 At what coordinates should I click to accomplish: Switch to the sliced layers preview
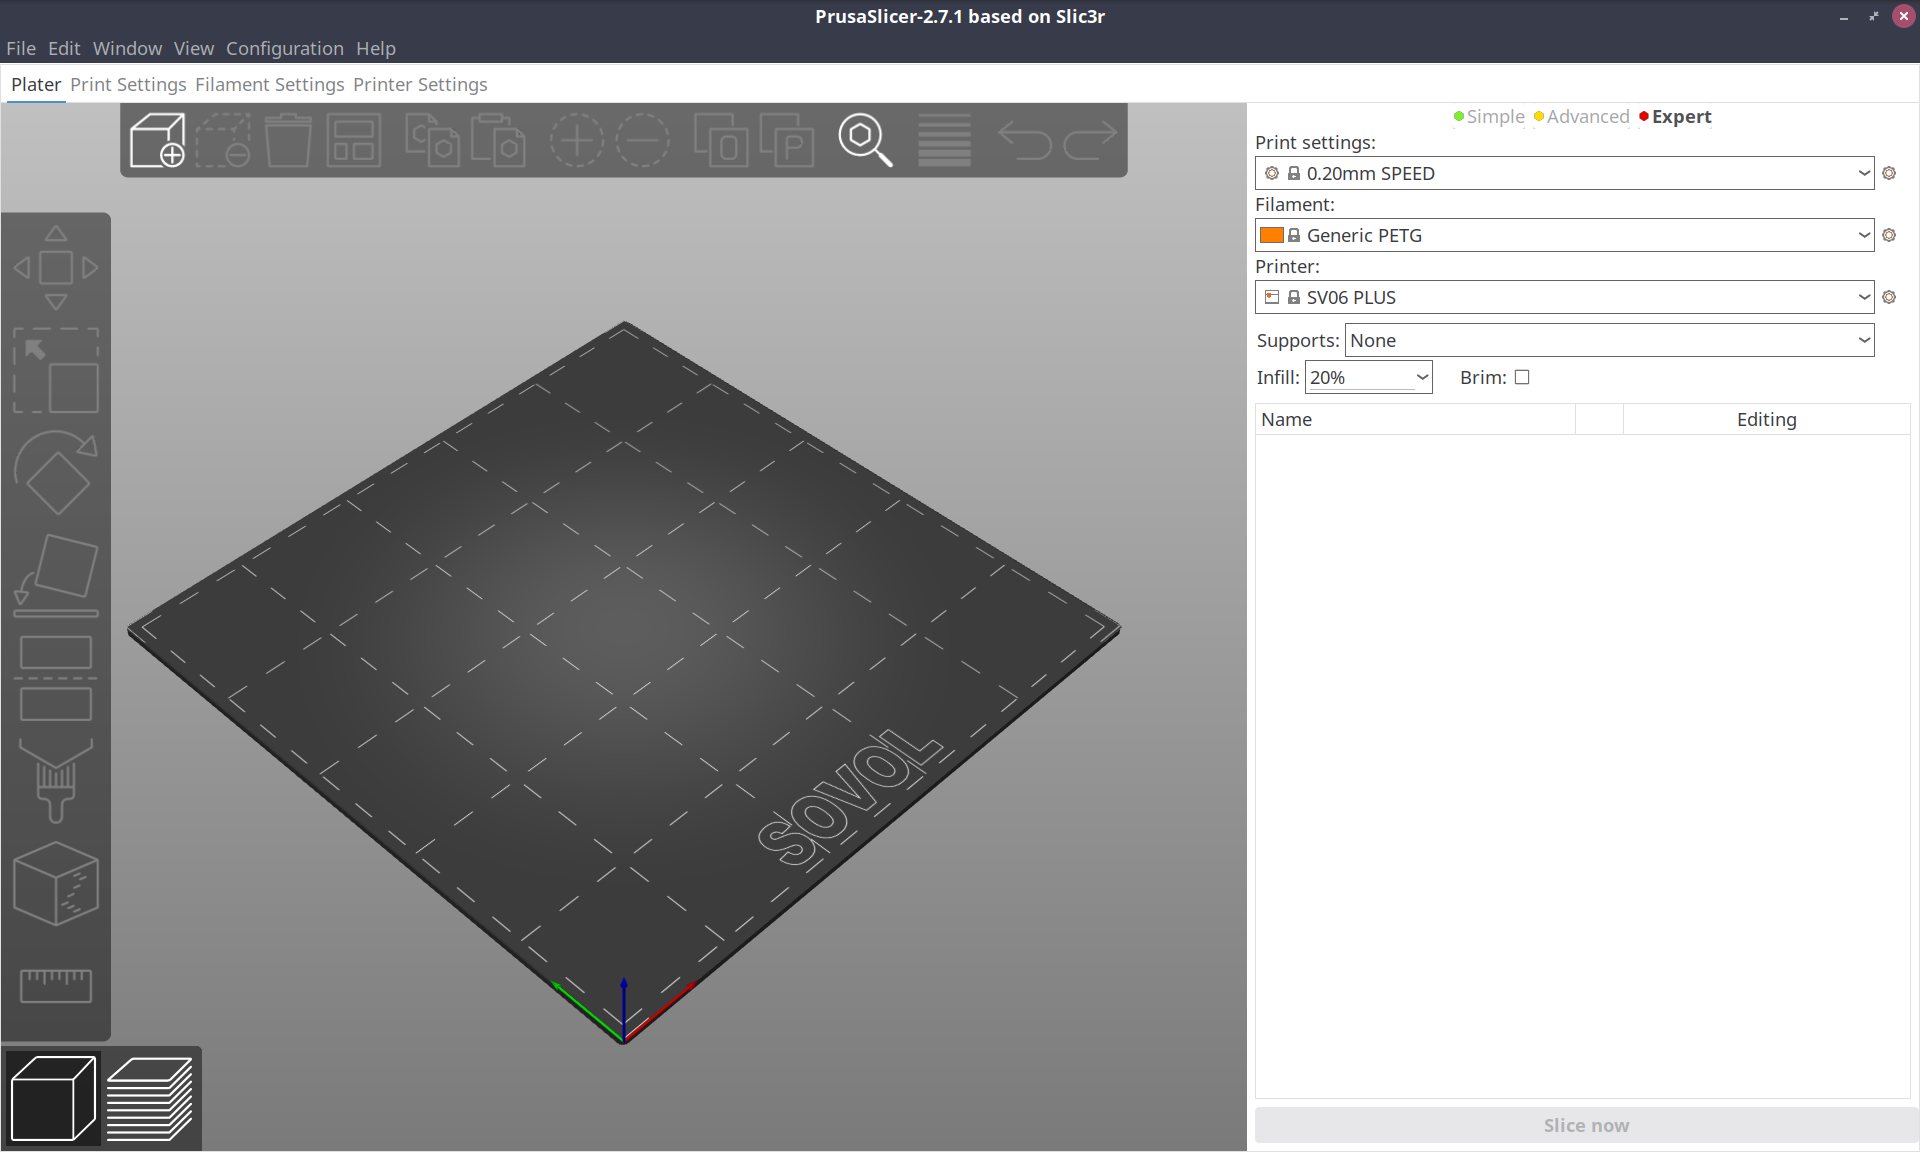pyautogui.click(x=150, y=1098)
